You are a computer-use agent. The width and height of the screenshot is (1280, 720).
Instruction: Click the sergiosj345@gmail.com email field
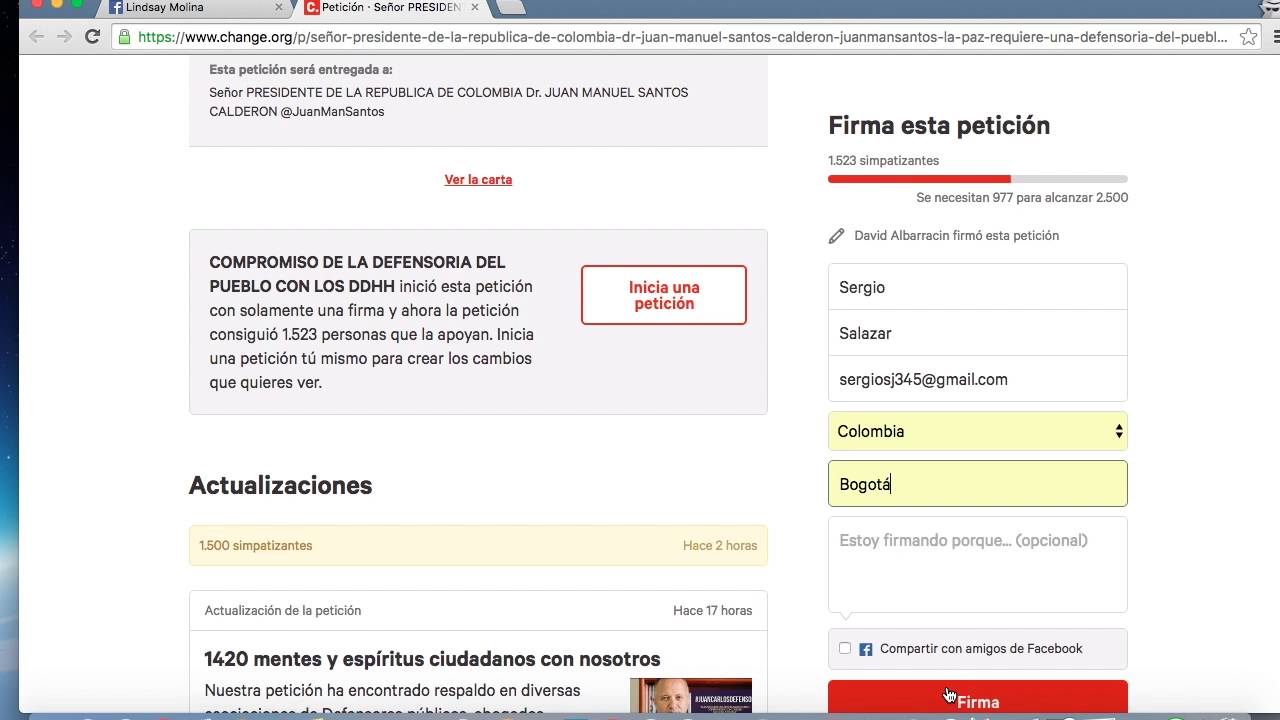click(978, 379)
